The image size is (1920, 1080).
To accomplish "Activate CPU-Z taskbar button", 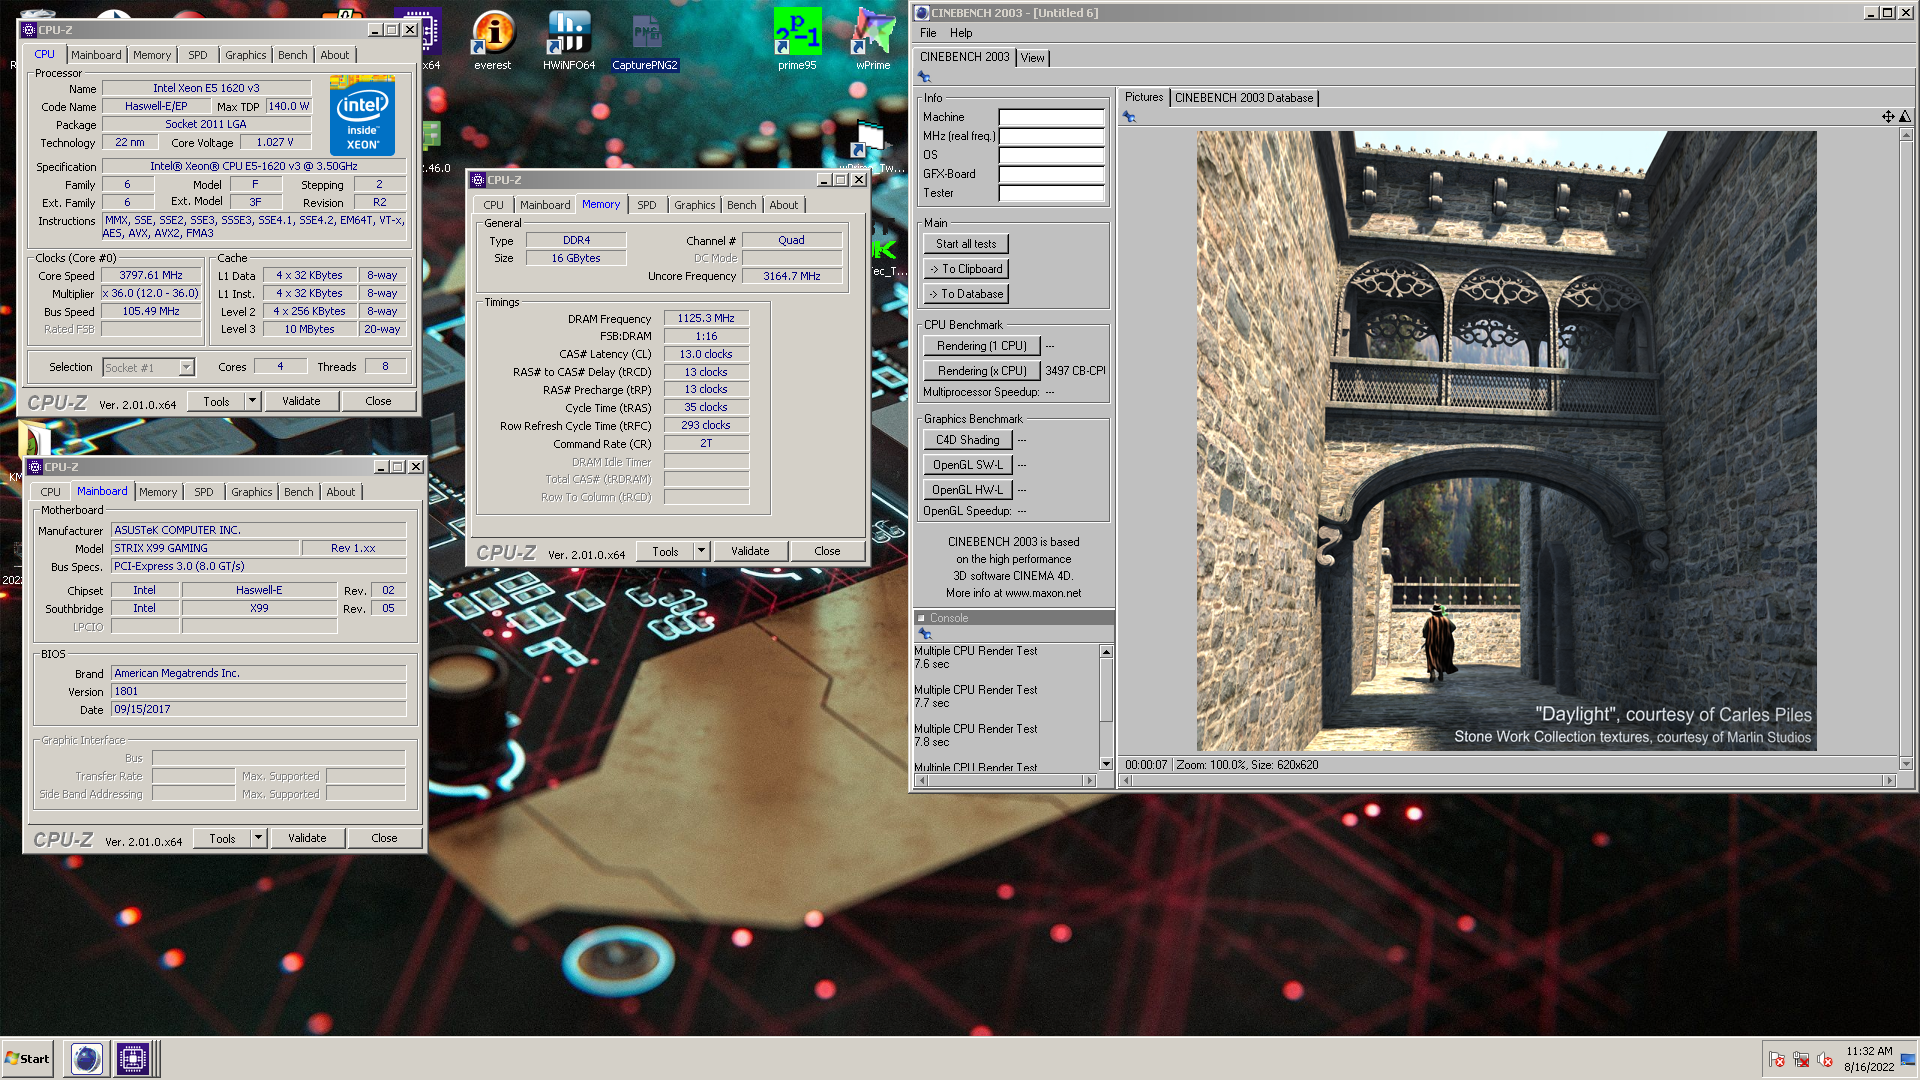I will point(132,1058).
